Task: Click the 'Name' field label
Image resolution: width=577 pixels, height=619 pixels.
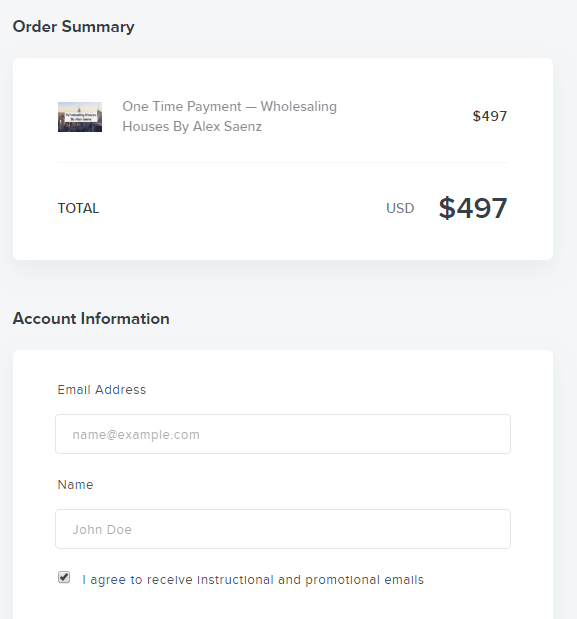Action: point(75,484)
